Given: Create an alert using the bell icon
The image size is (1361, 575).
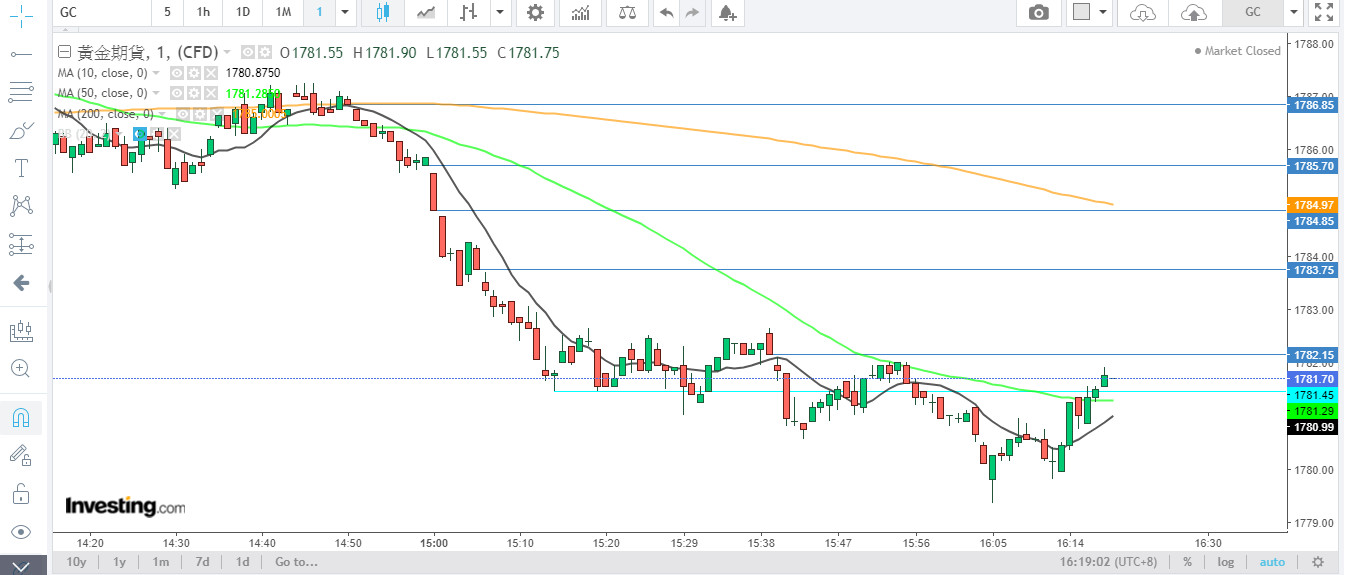Looking at the screenshot, I should point(726,13).
